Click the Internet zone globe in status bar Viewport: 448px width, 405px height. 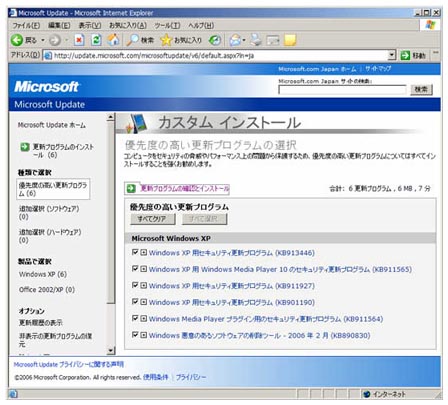point(367,394)
